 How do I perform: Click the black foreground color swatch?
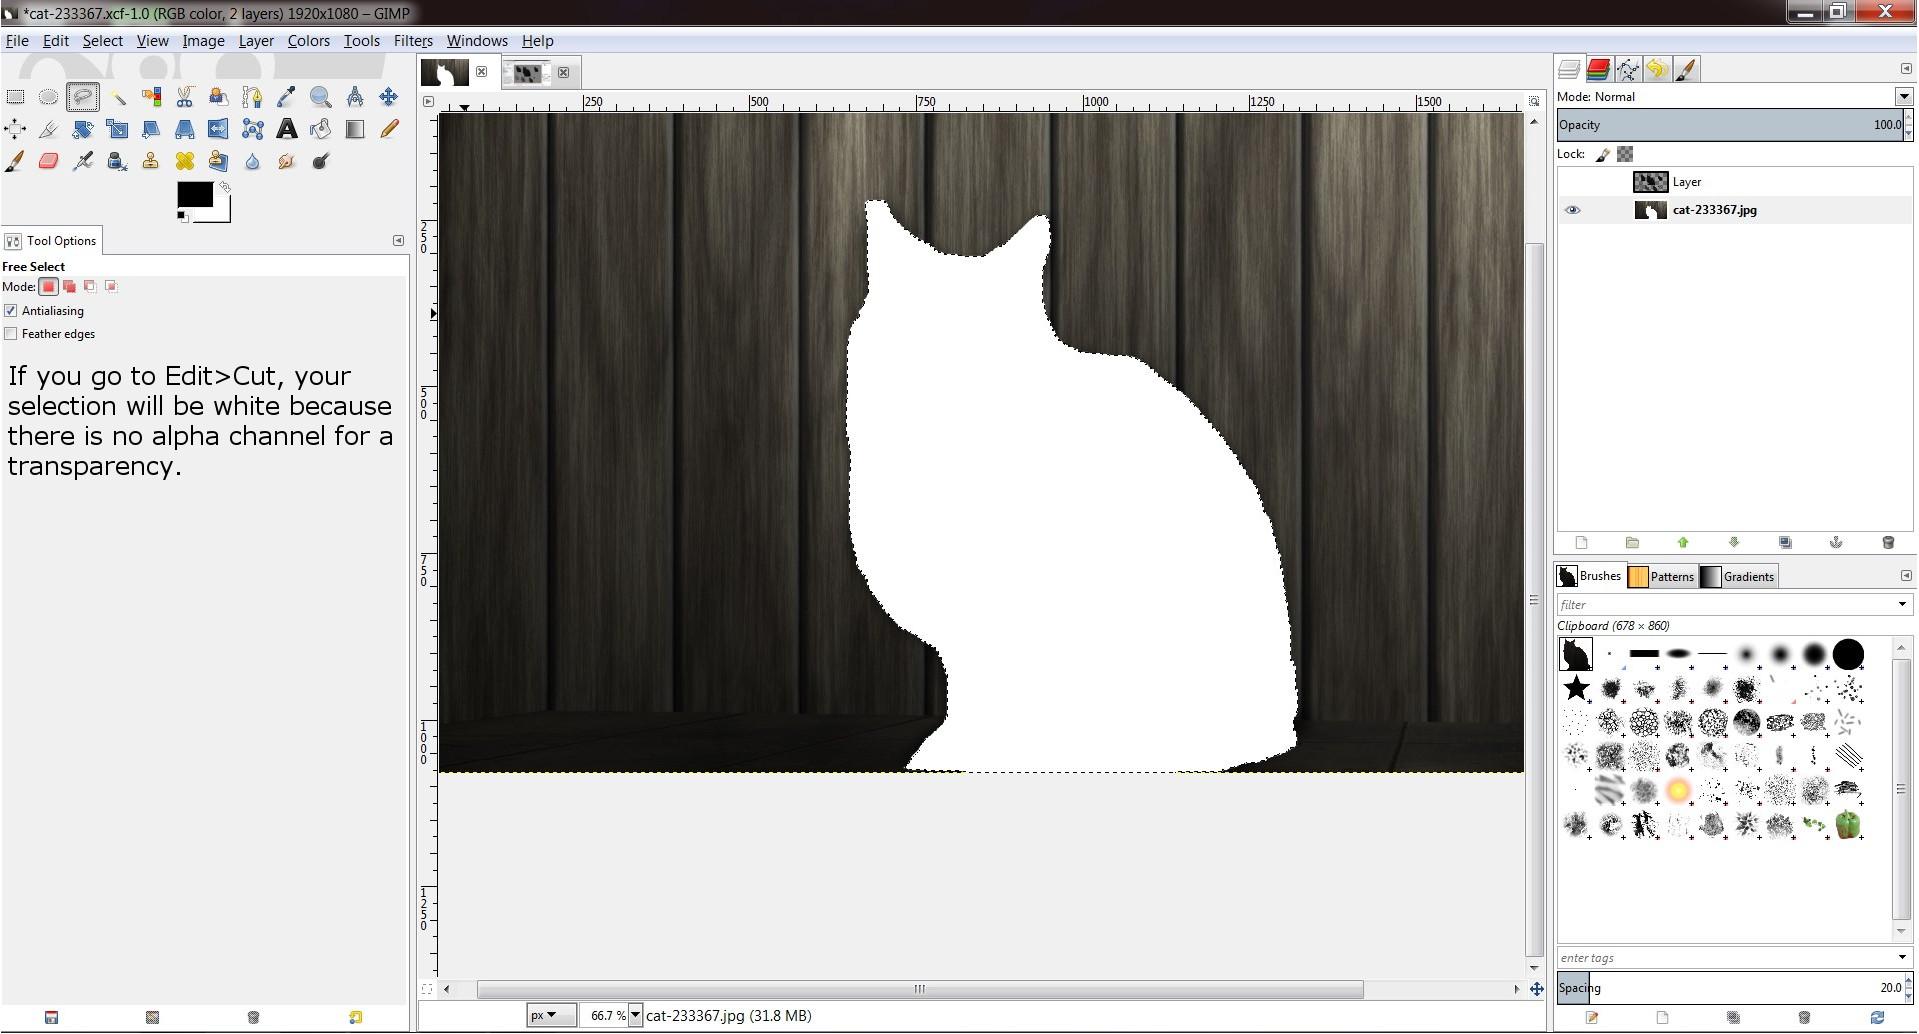[195, 194]
